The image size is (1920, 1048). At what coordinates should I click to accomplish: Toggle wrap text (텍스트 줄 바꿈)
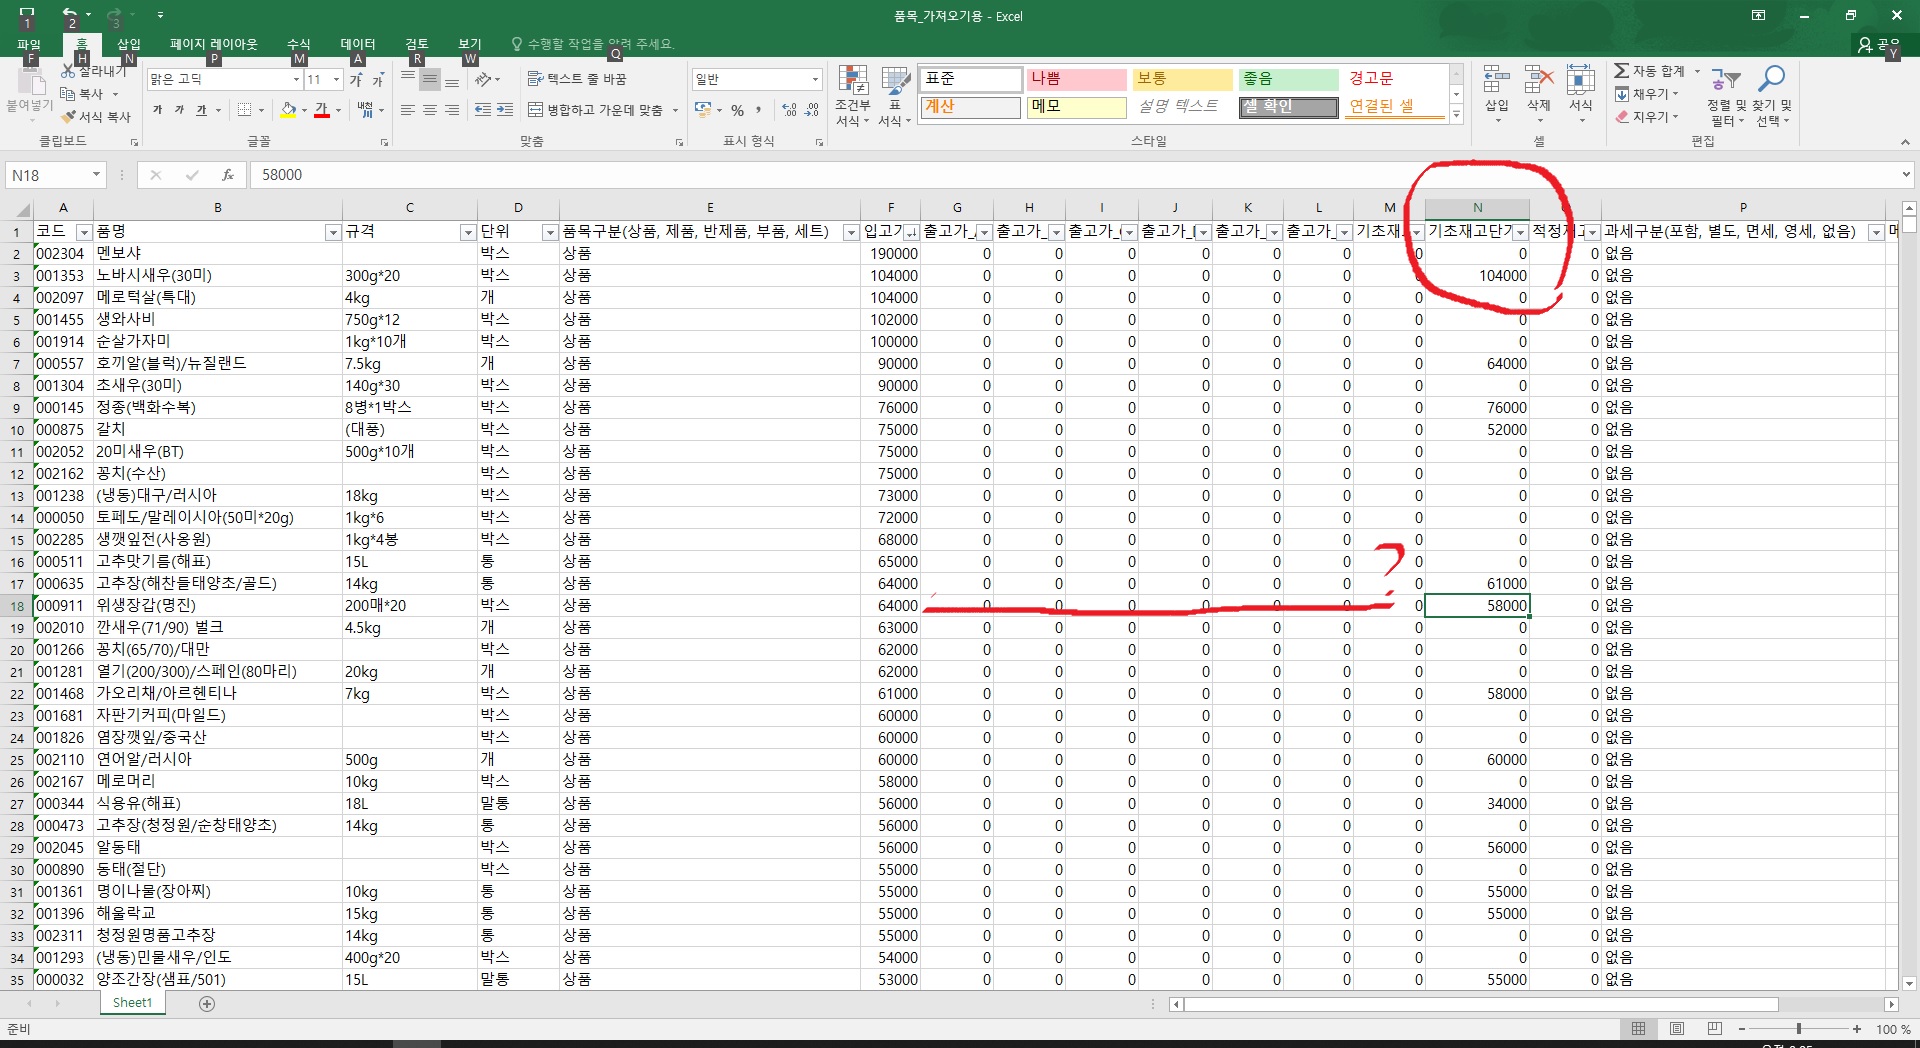pos(577,79)
